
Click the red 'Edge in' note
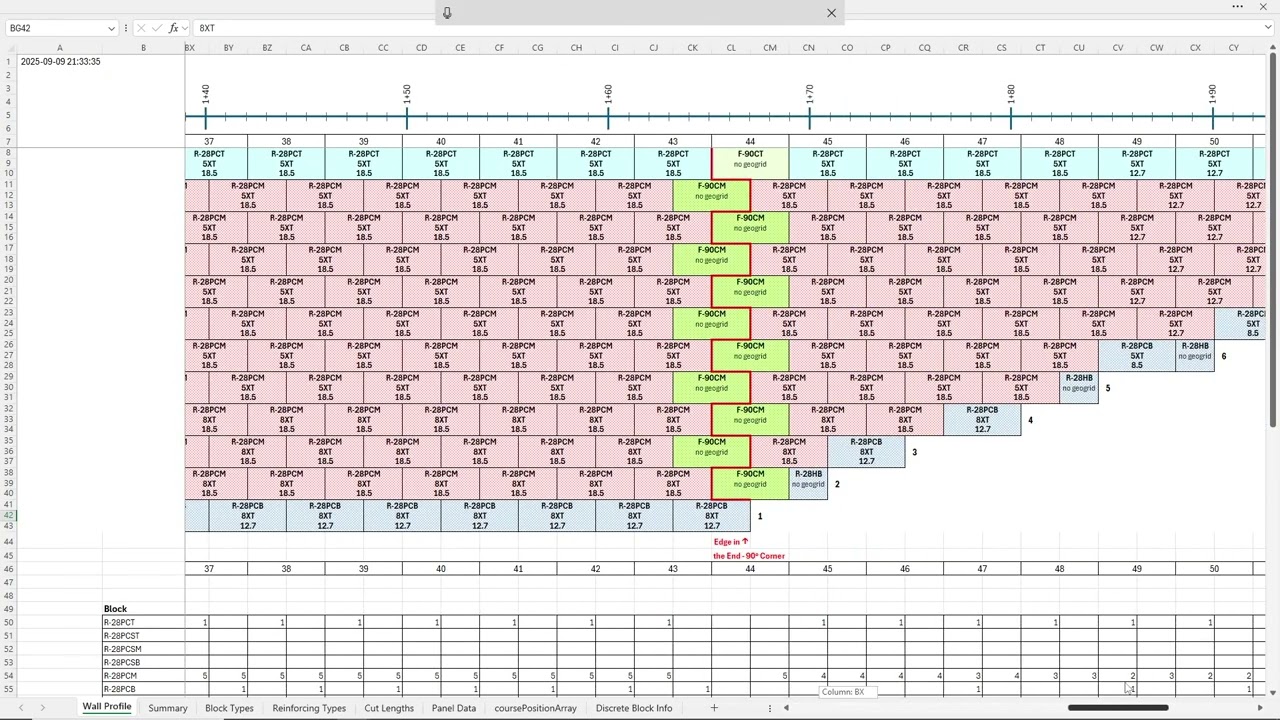(x=731, y=542)
